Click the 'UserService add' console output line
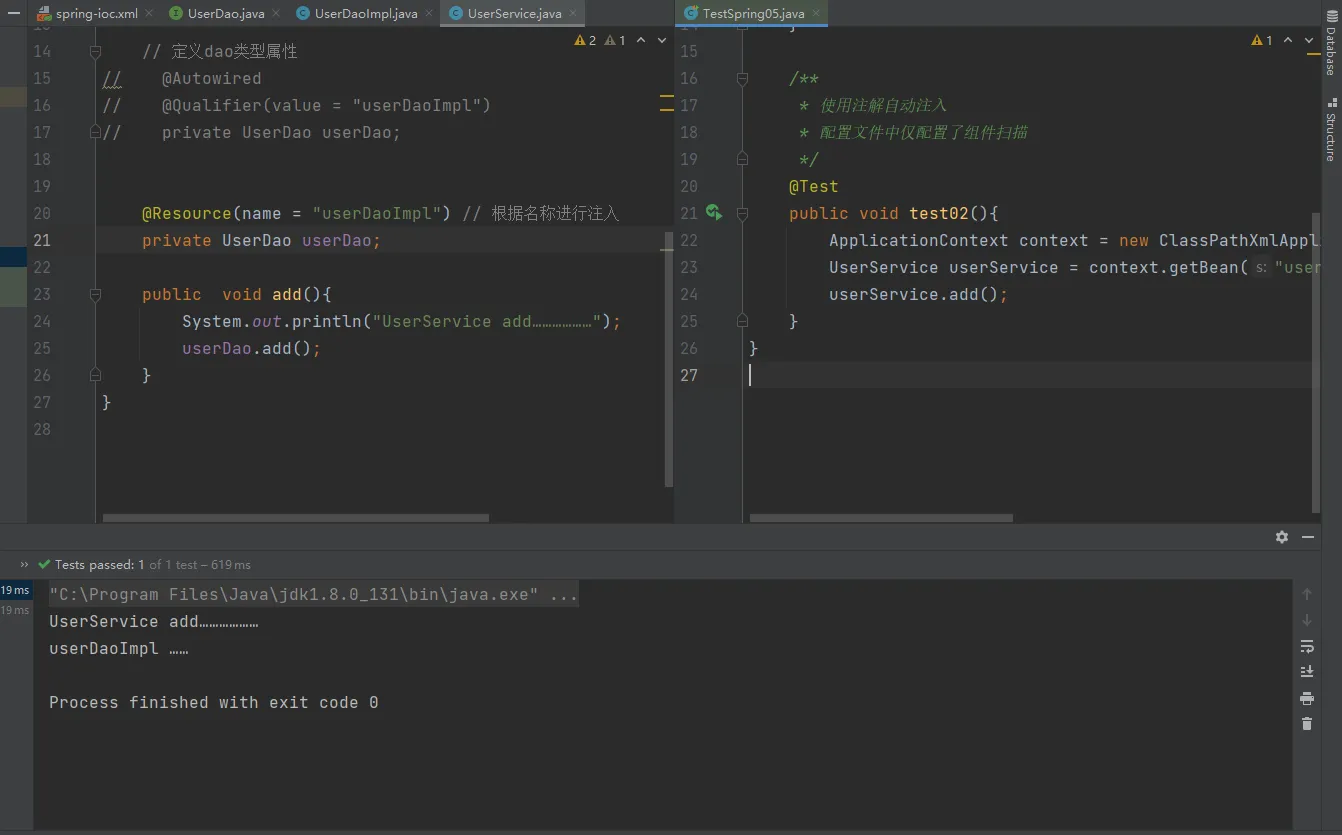Image resolution: width=1342 pixels, height=835 pixels. pyautogui.click(x=154, y=621)
